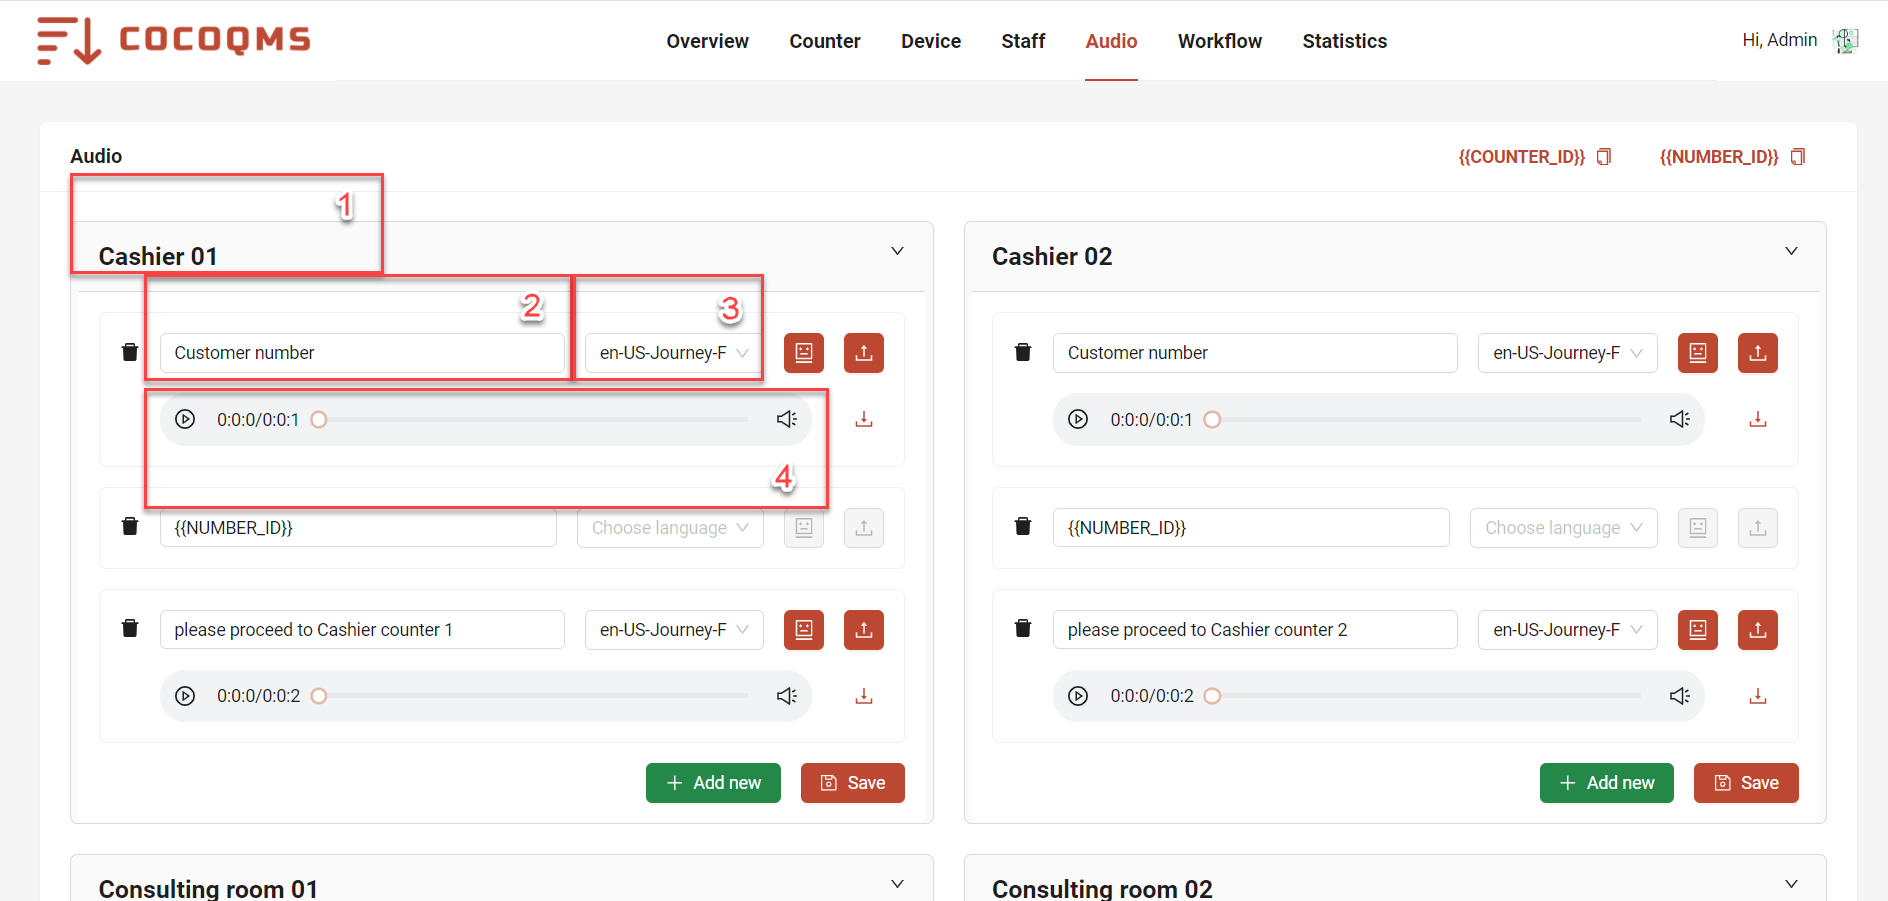Mute the Cashier 01 Customer number audio
Viewport: 1888px width, 901px height.
(x=786, y=419)
